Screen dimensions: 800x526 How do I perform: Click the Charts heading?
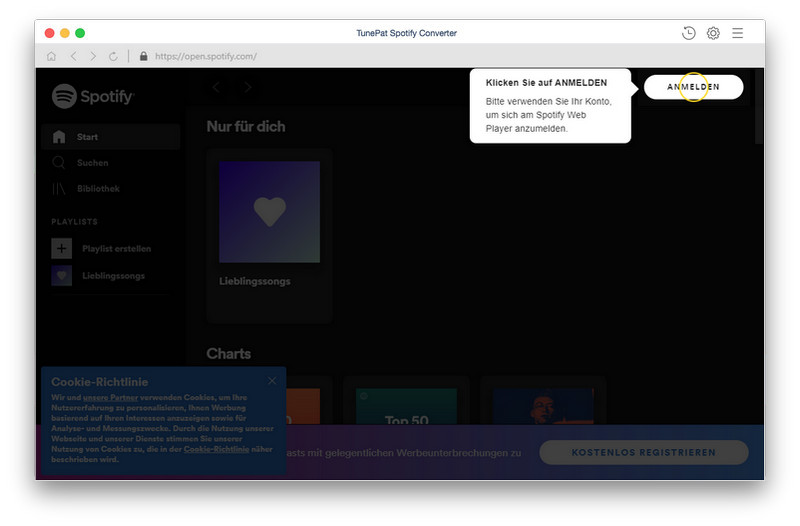pyautogui.click(x=229, y=354)
